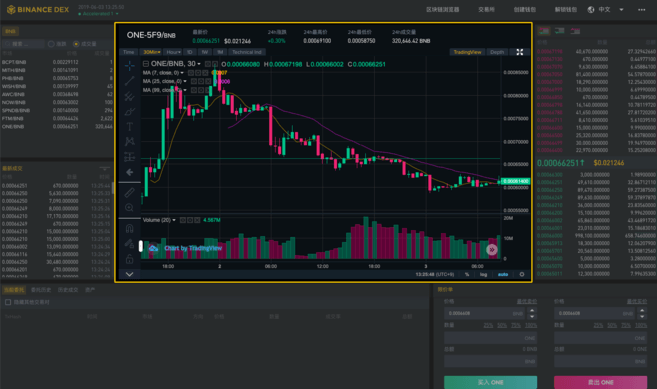Click the green Buy ONE button

coord(490,382)
